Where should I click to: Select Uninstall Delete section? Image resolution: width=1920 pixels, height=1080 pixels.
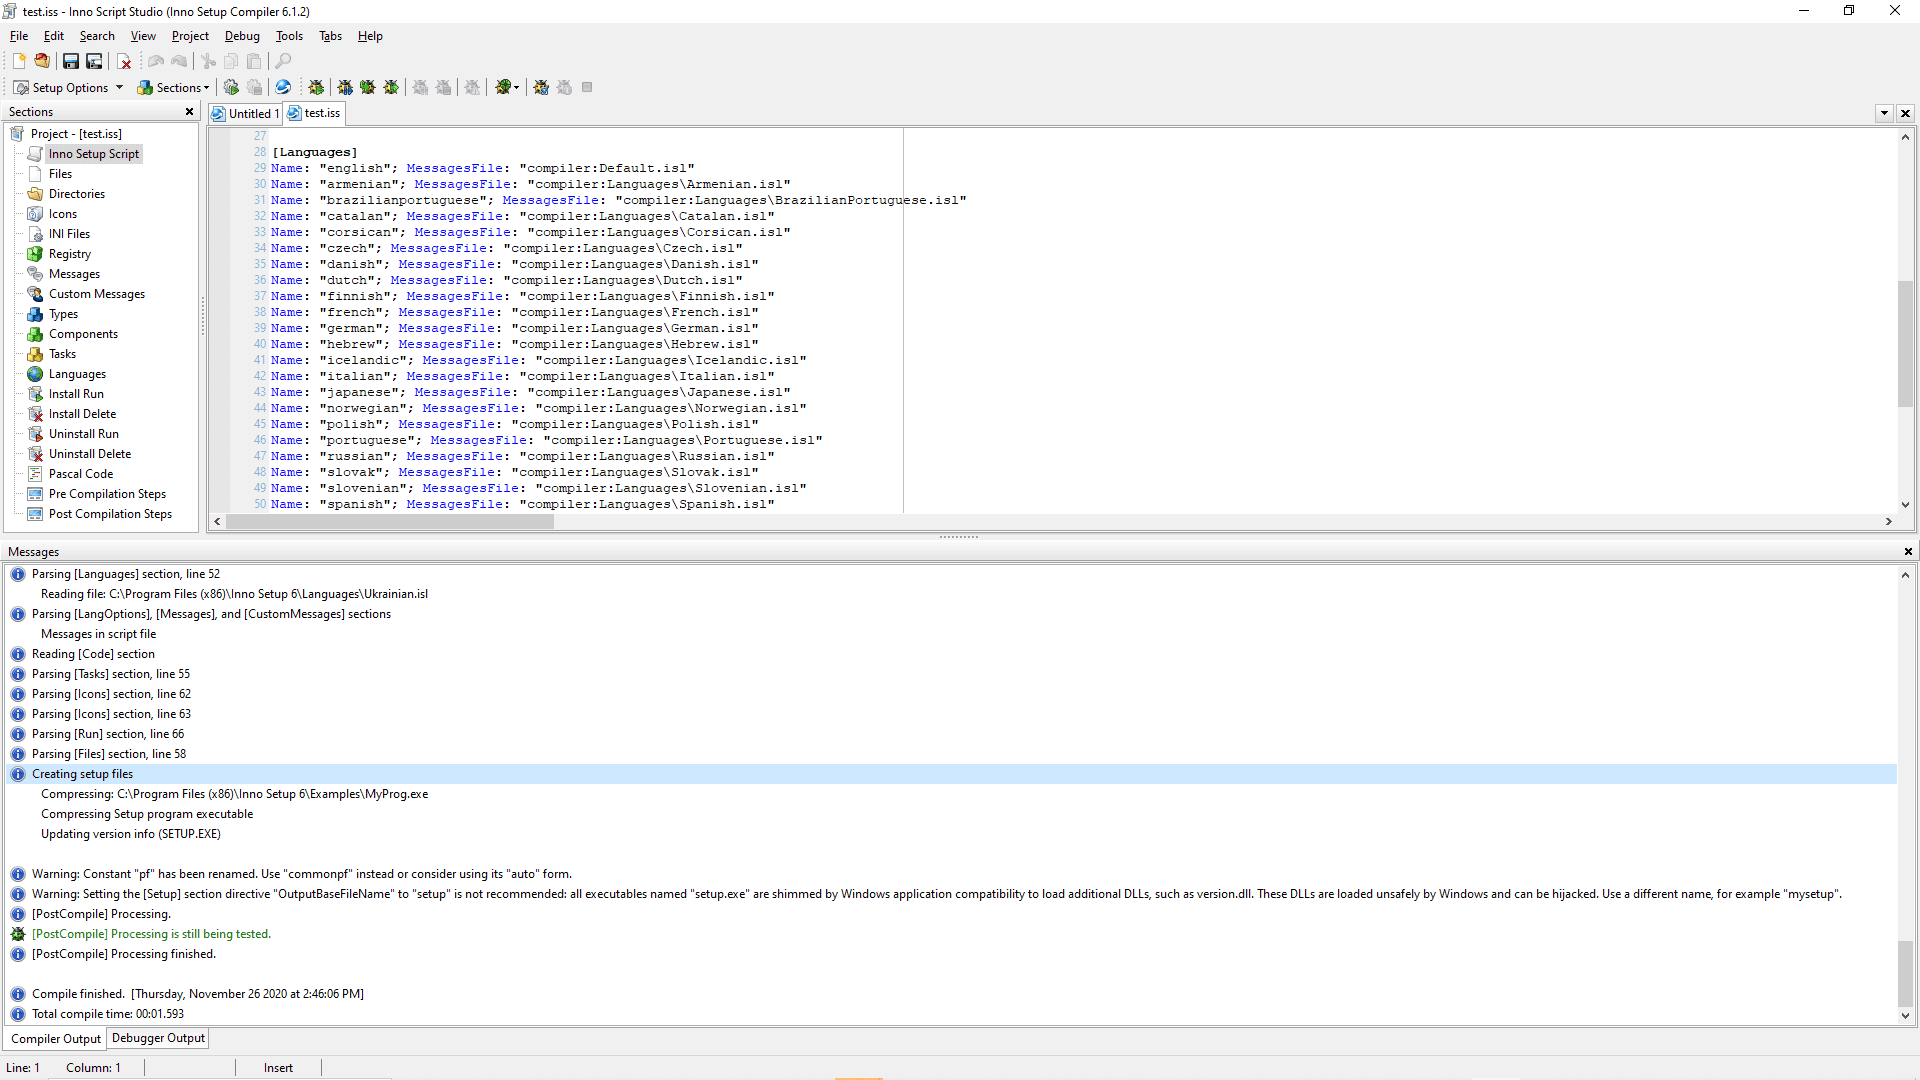pyautogui.click(x=90, y=454)
